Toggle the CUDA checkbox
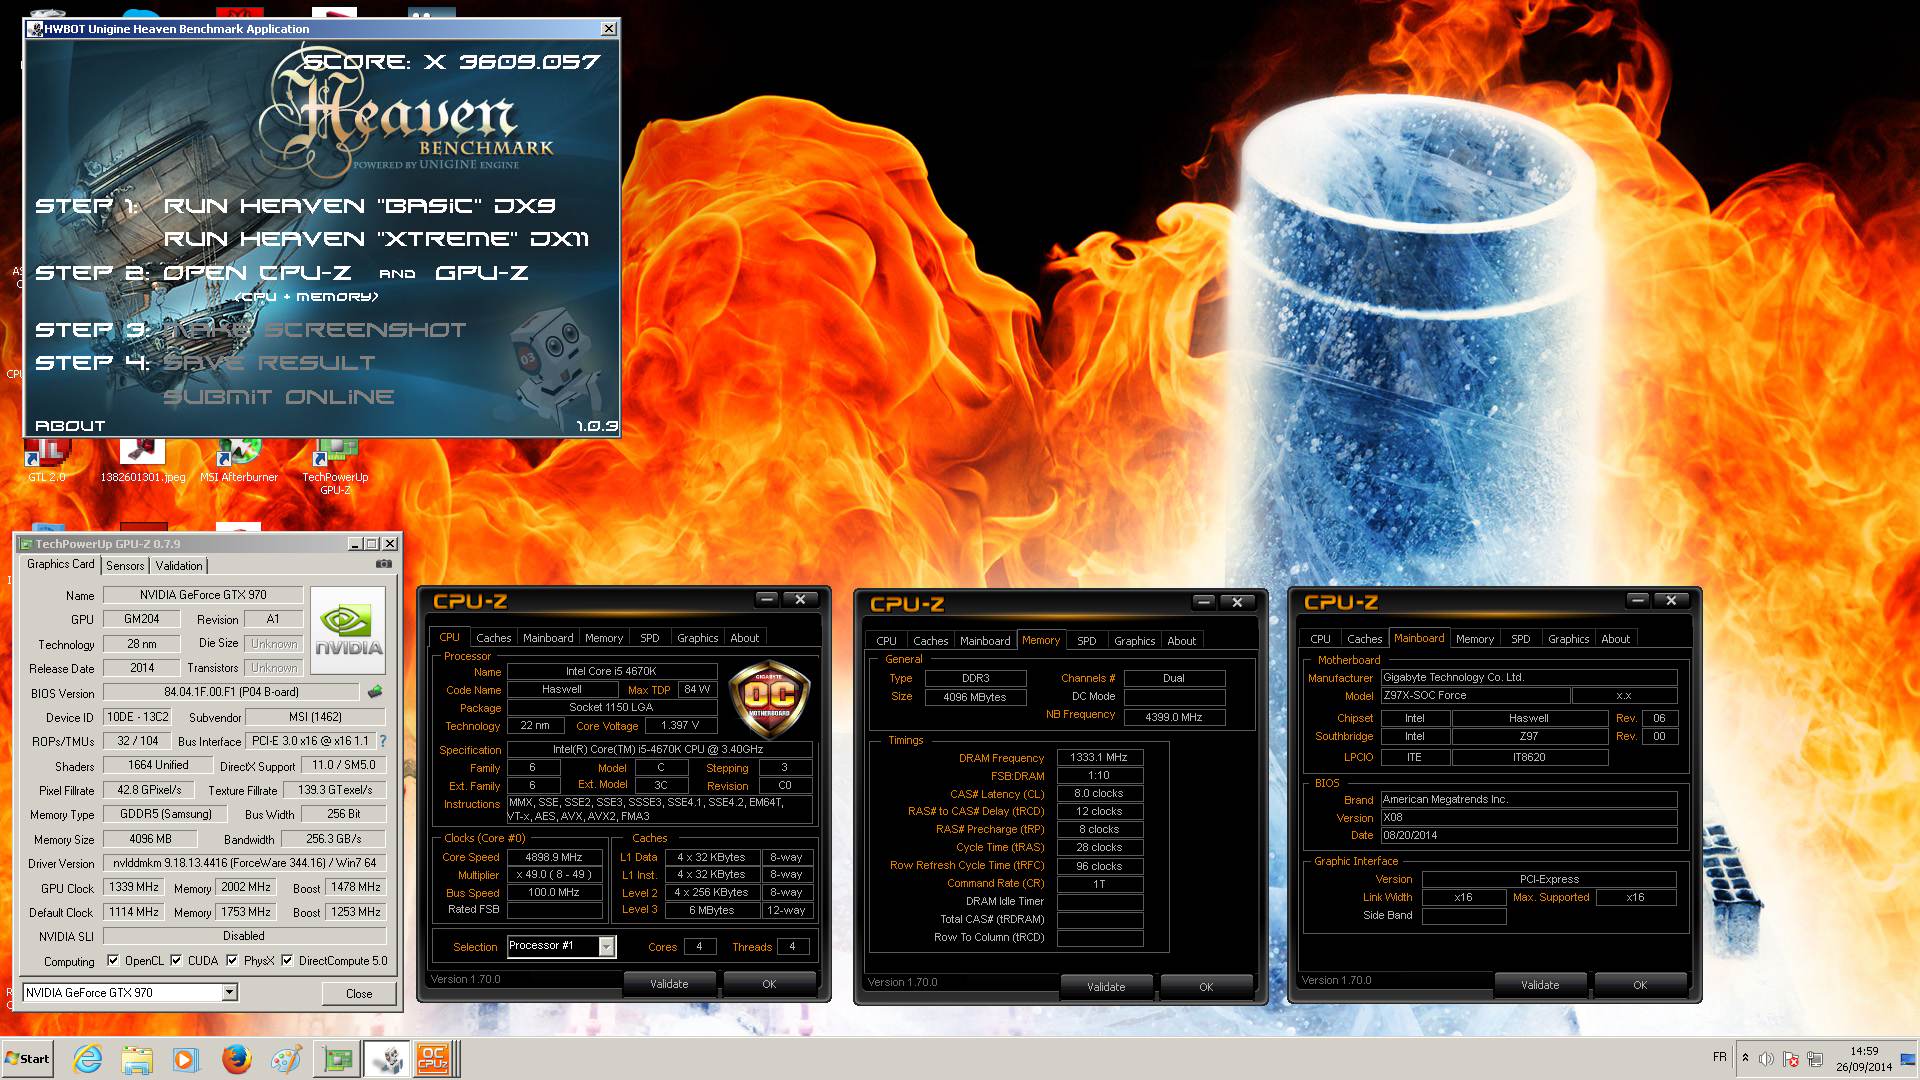 [x=176, y=961]
